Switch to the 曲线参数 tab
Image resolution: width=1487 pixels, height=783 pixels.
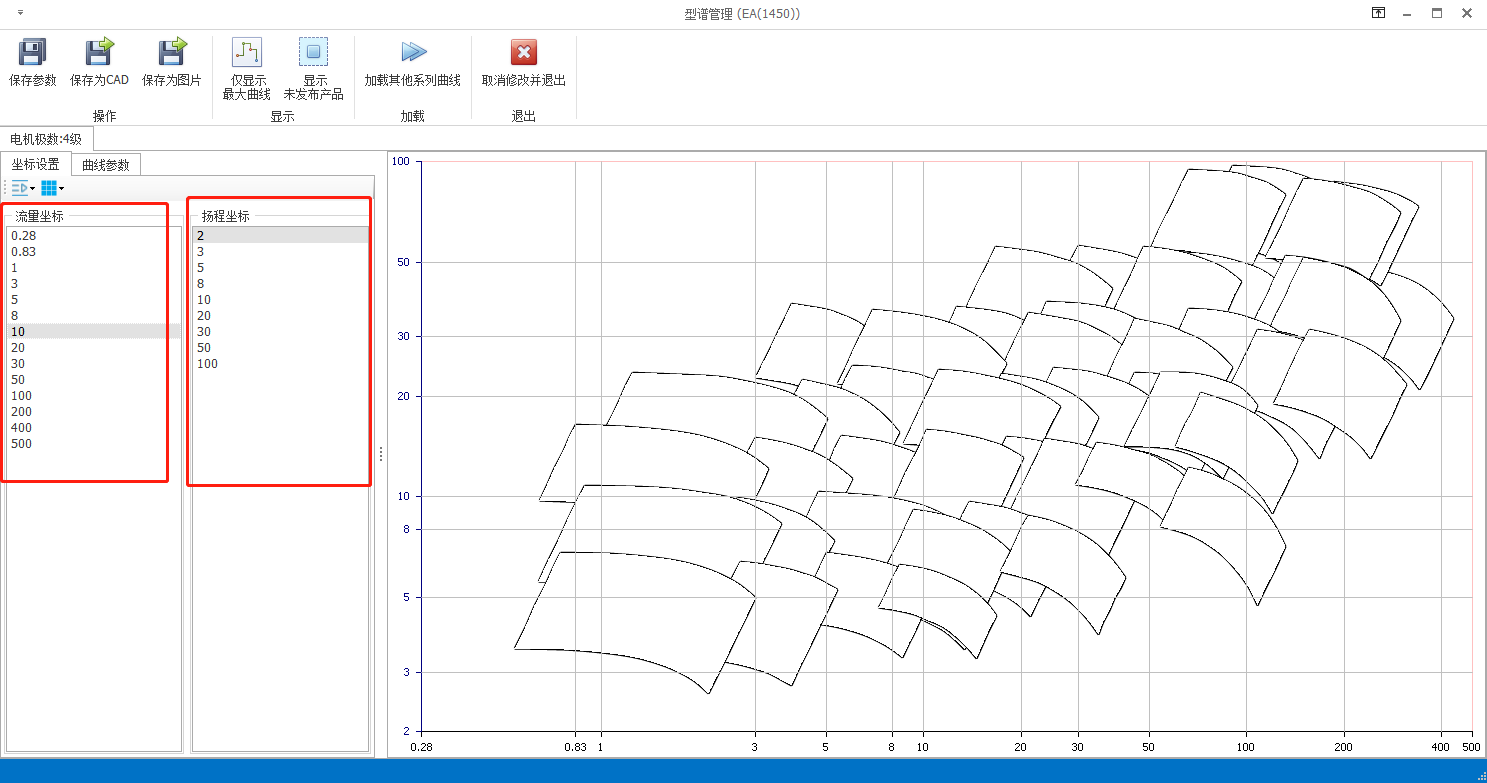[x=106, y=164]
